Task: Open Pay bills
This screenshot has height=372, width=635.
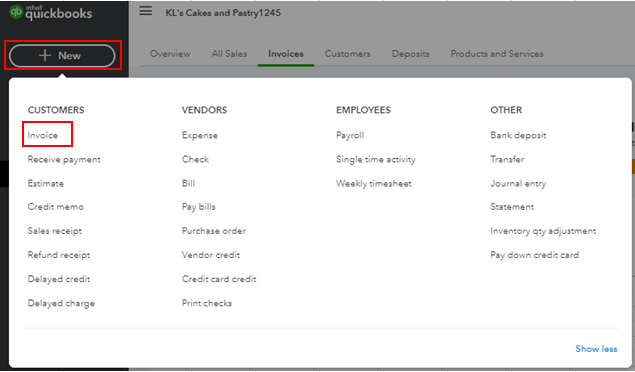Action: point(199,207)
